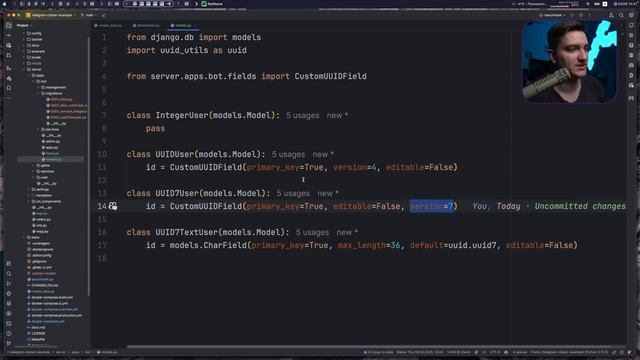Switch to the create_data.py editor tab
The width and height of the screenshot is (640, 360).
(108, 25)
